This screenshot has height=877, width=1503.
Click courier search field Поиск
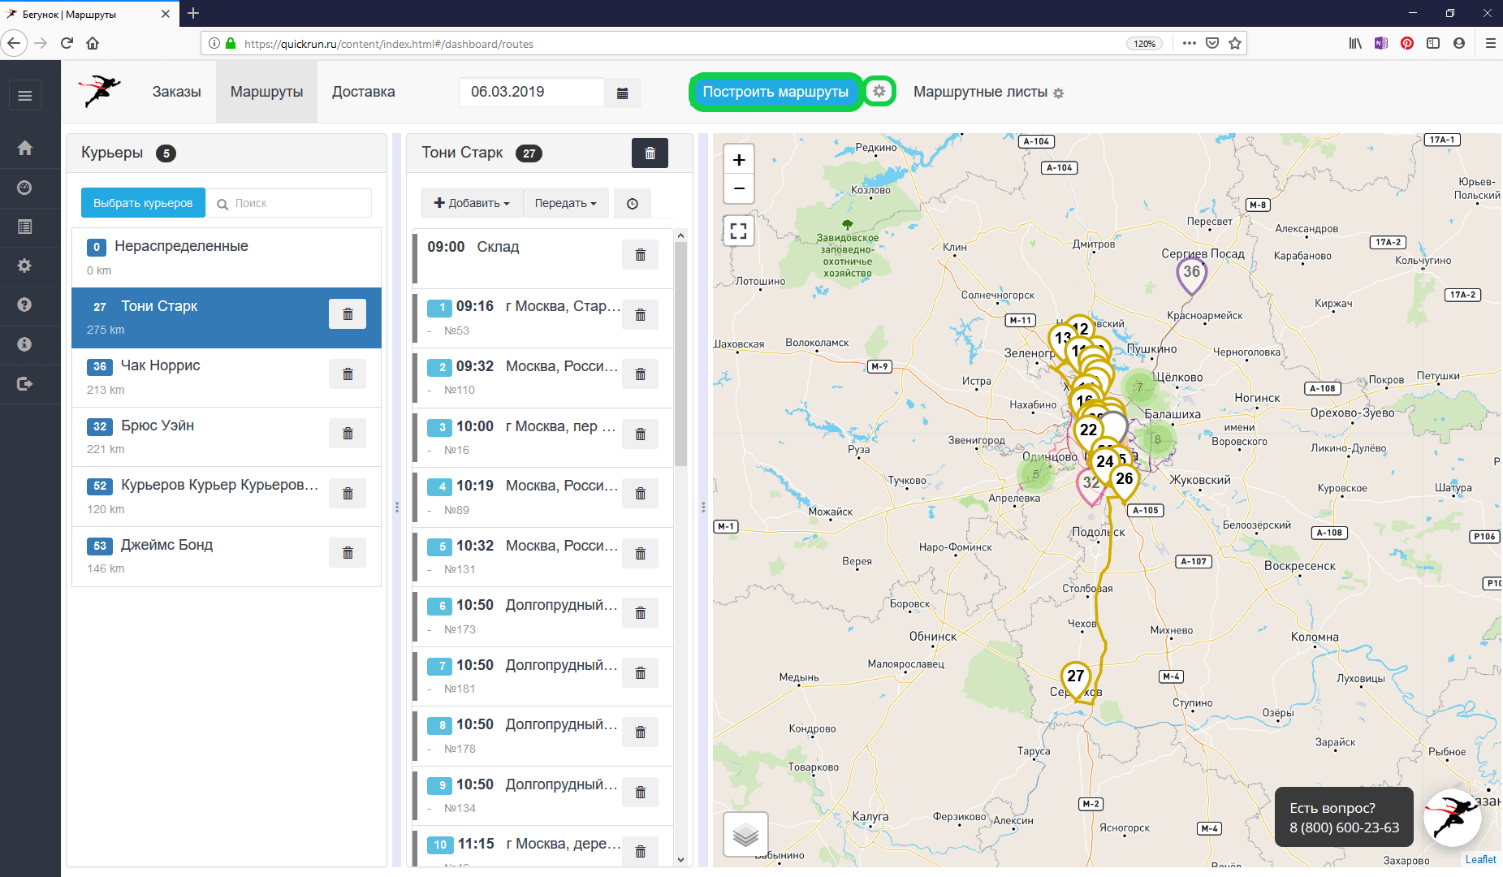tap(290, 203)
